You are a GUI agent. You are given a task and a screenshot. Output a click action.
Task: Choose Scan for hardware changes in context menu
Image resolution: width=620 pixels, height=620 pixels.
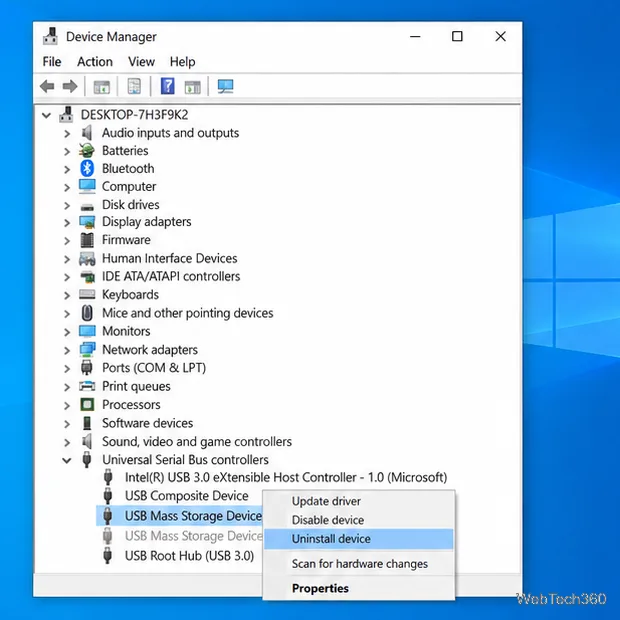click(359, 563)
